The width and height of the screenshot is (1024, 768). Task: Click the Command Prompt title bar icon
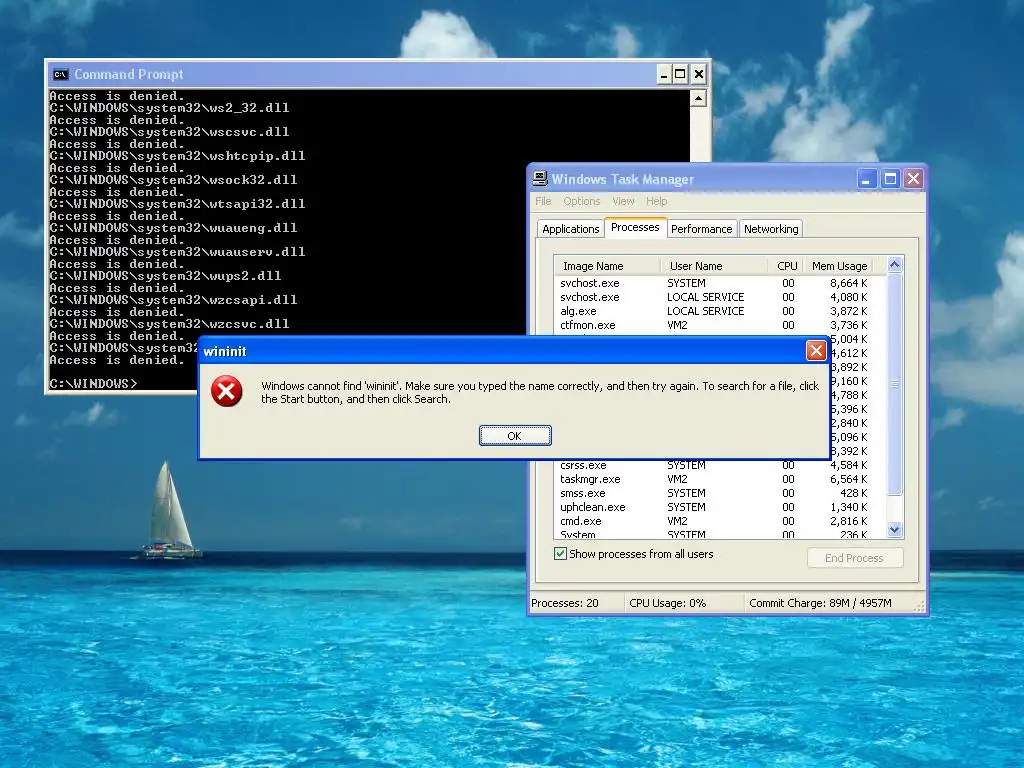pos(61,74)
